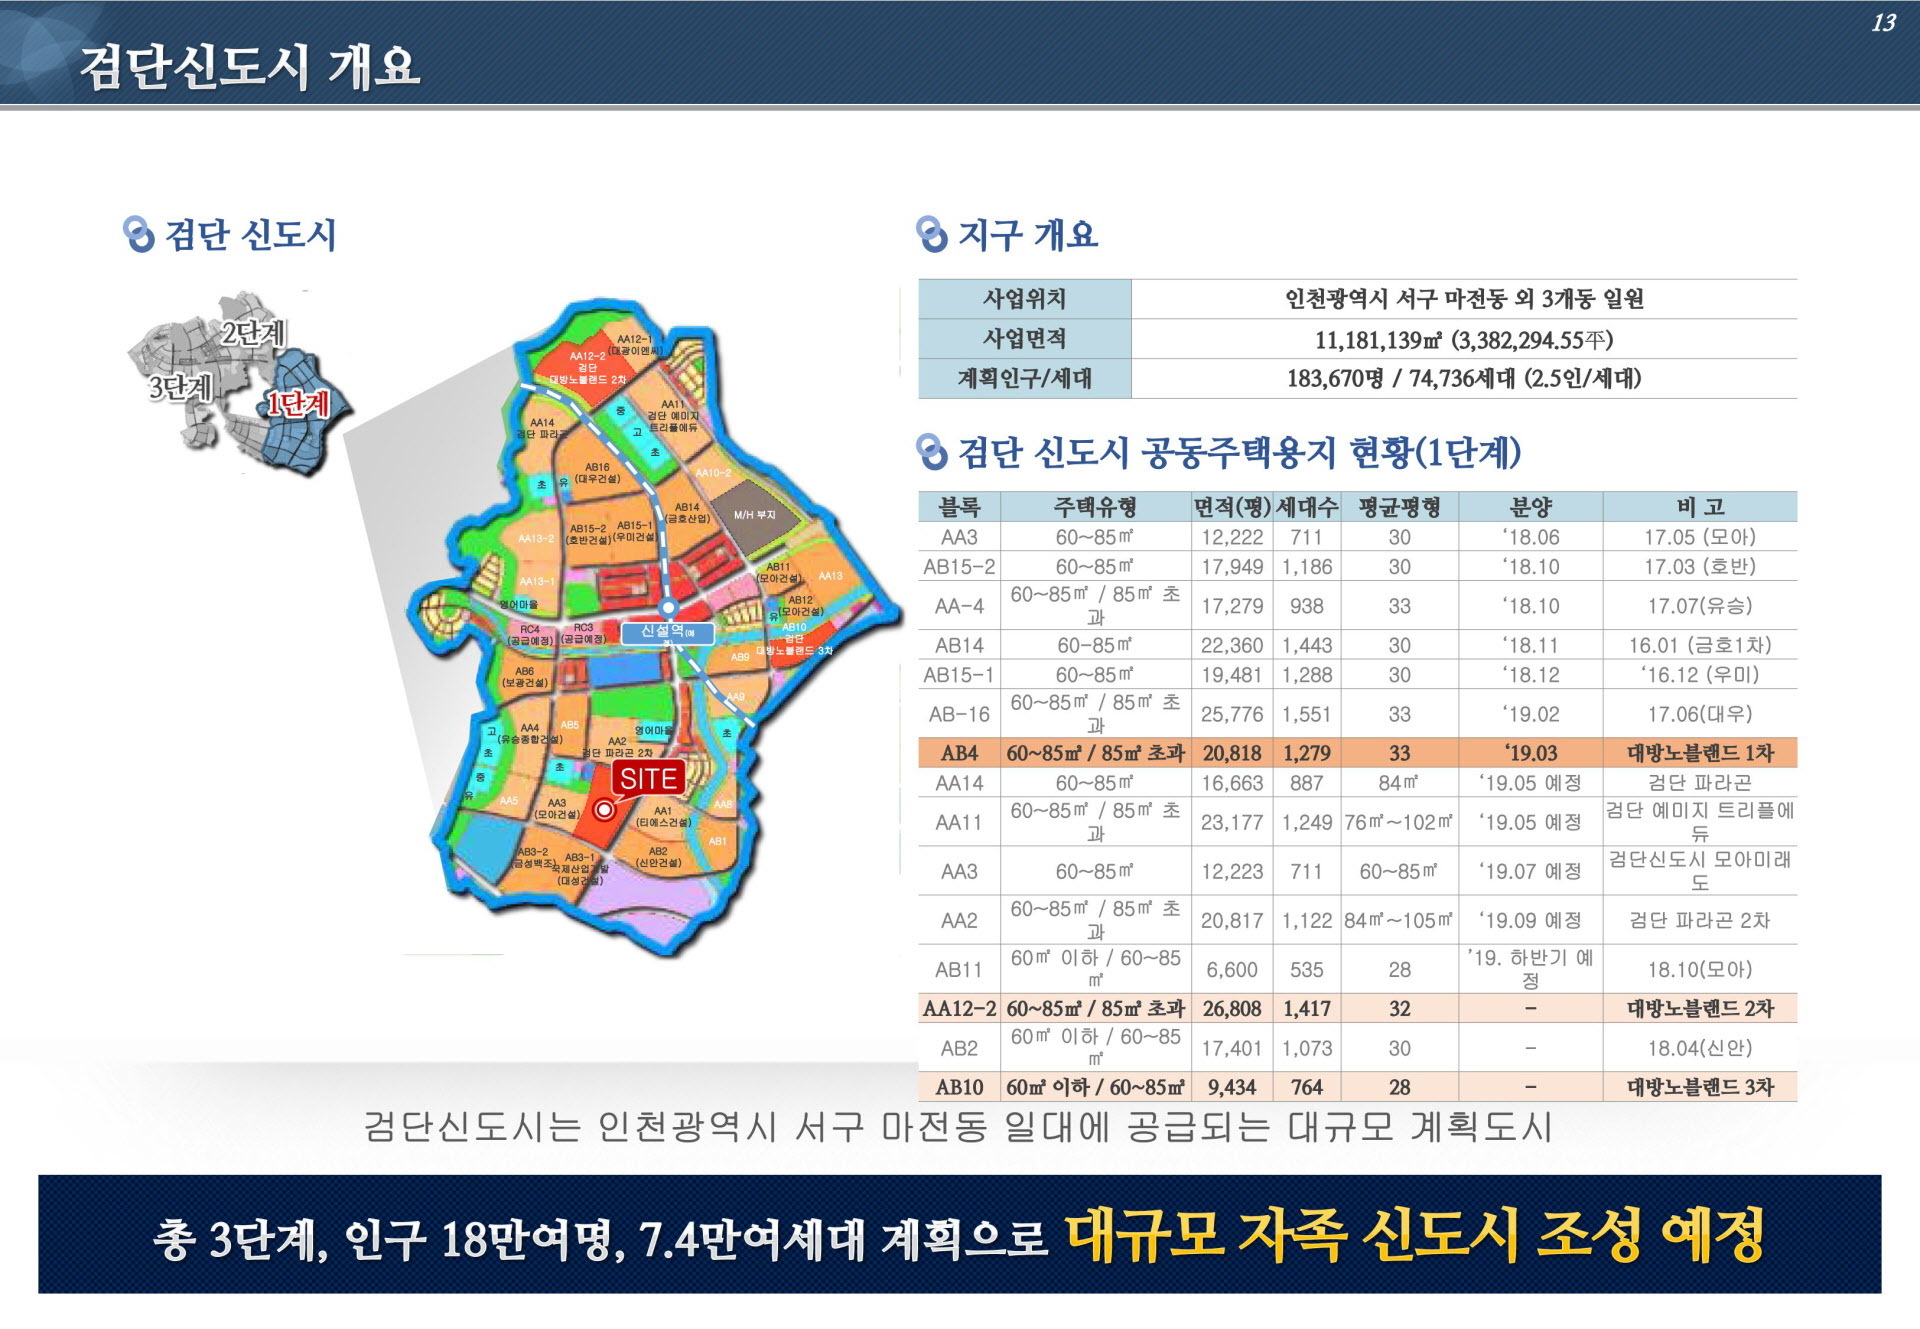Click the AB10 대방노블랜드 3차 block on map
Screen dimensions: 1920x1329
pos(794,640)
